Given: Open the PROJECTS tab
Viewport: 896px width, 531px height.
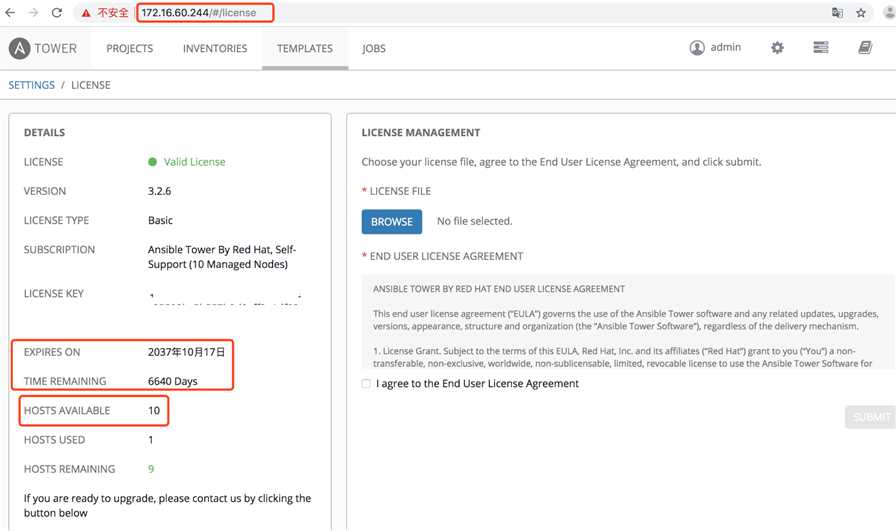Looking at the screenshot, I should pyautogui.click(x=130, y=49).
